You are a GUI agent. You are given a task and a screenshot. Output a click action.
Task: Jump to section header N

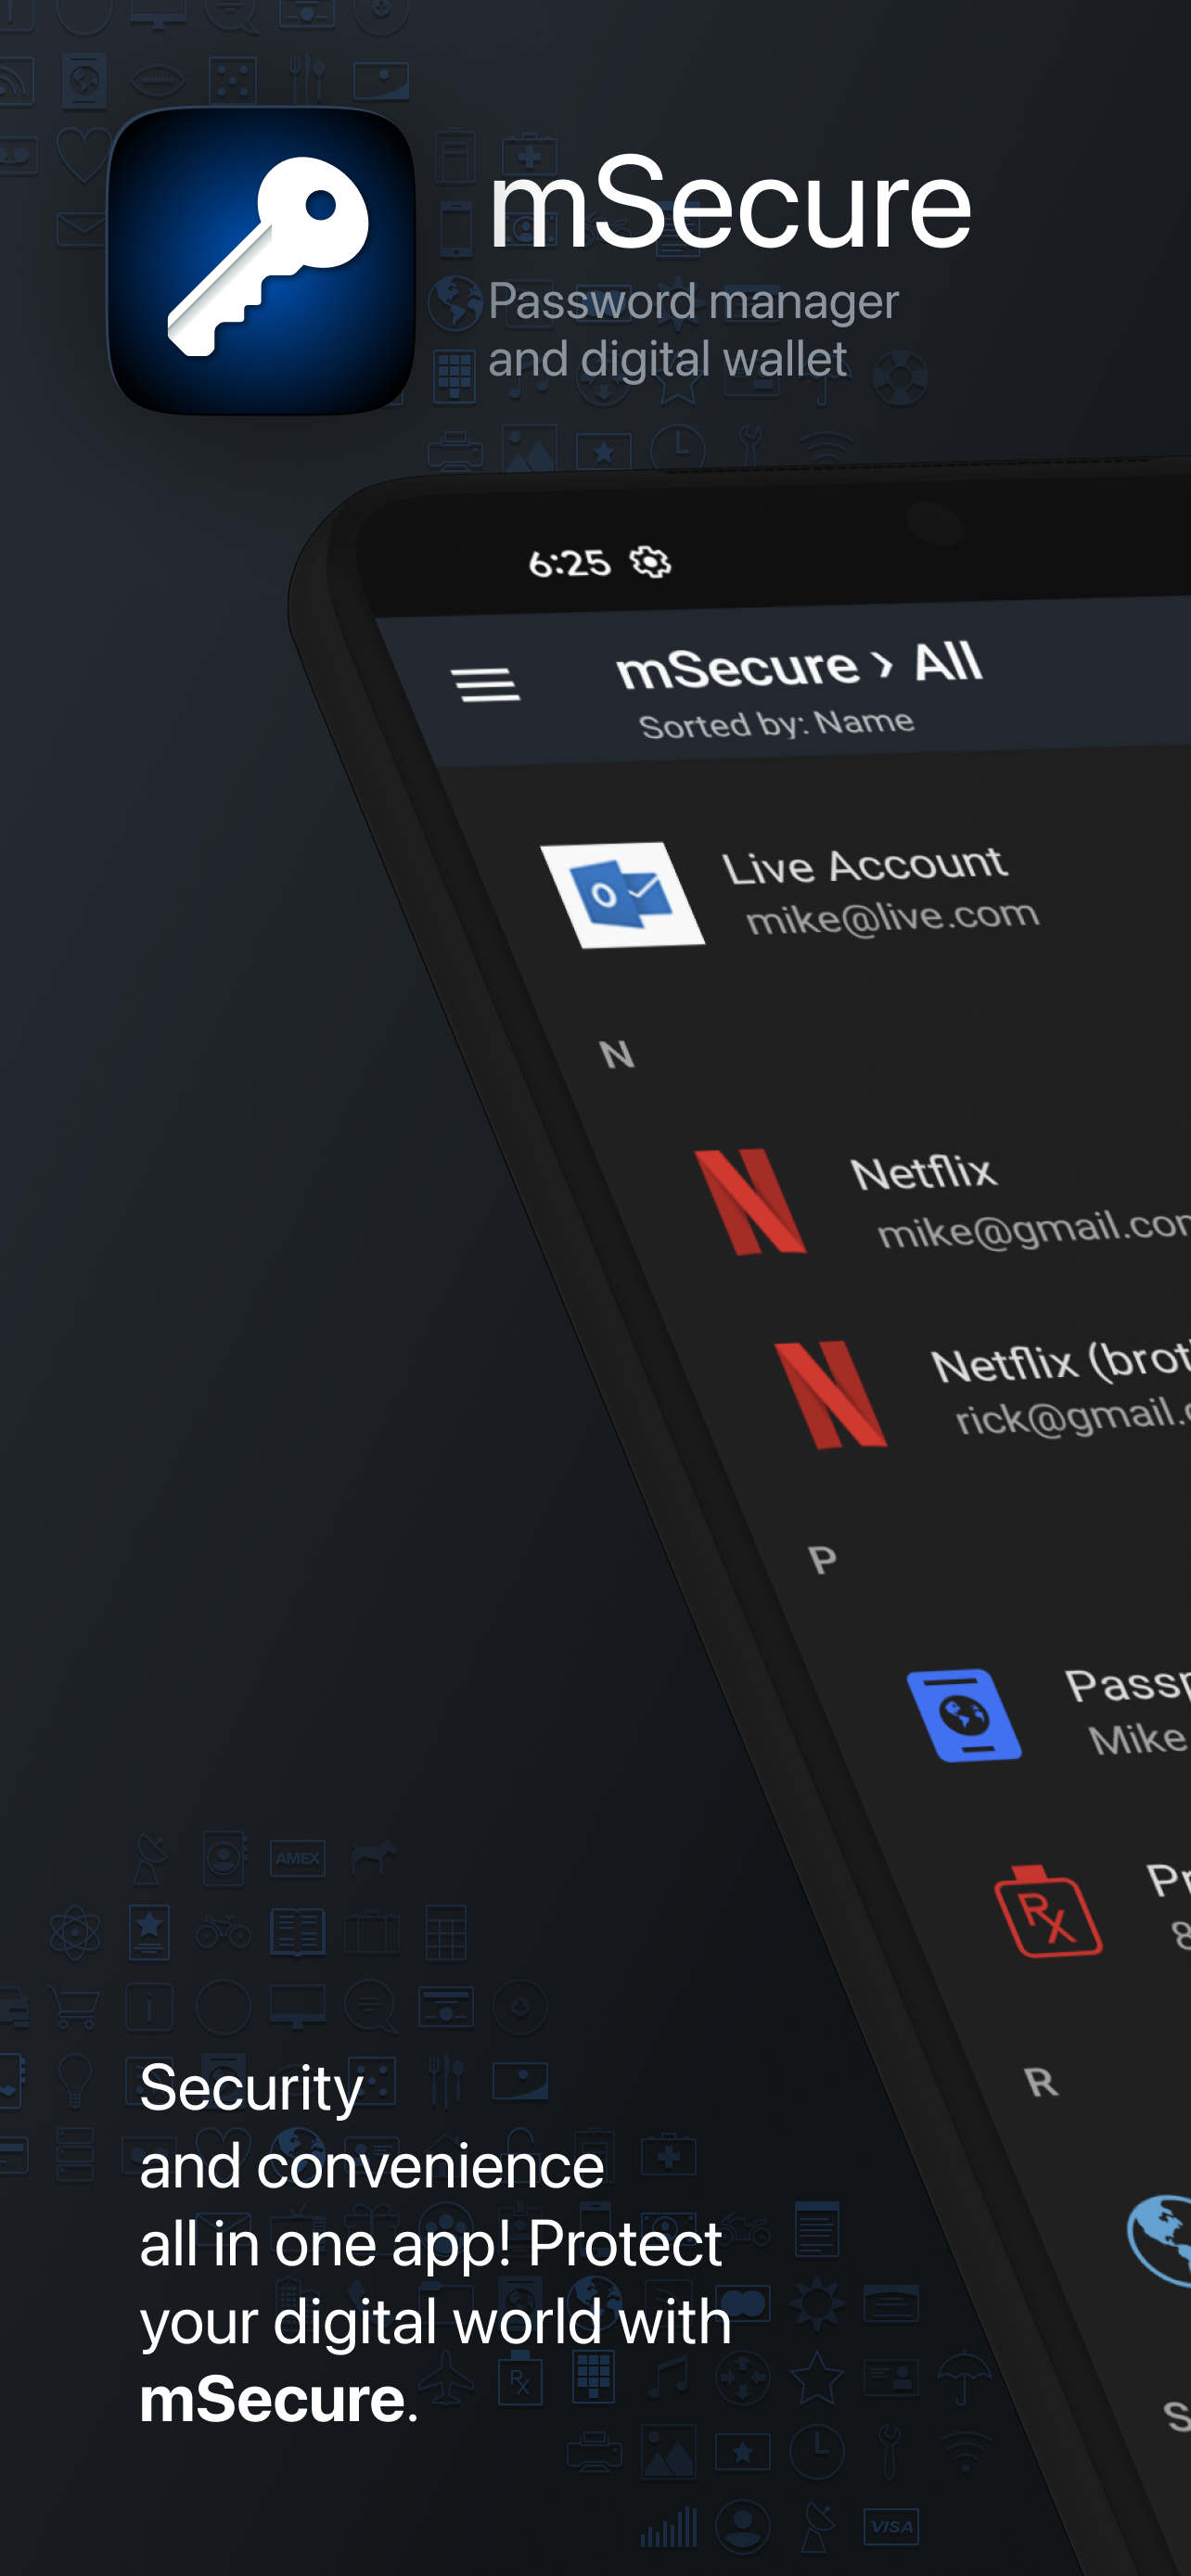pyautogui.click(x=617, y=1054)
